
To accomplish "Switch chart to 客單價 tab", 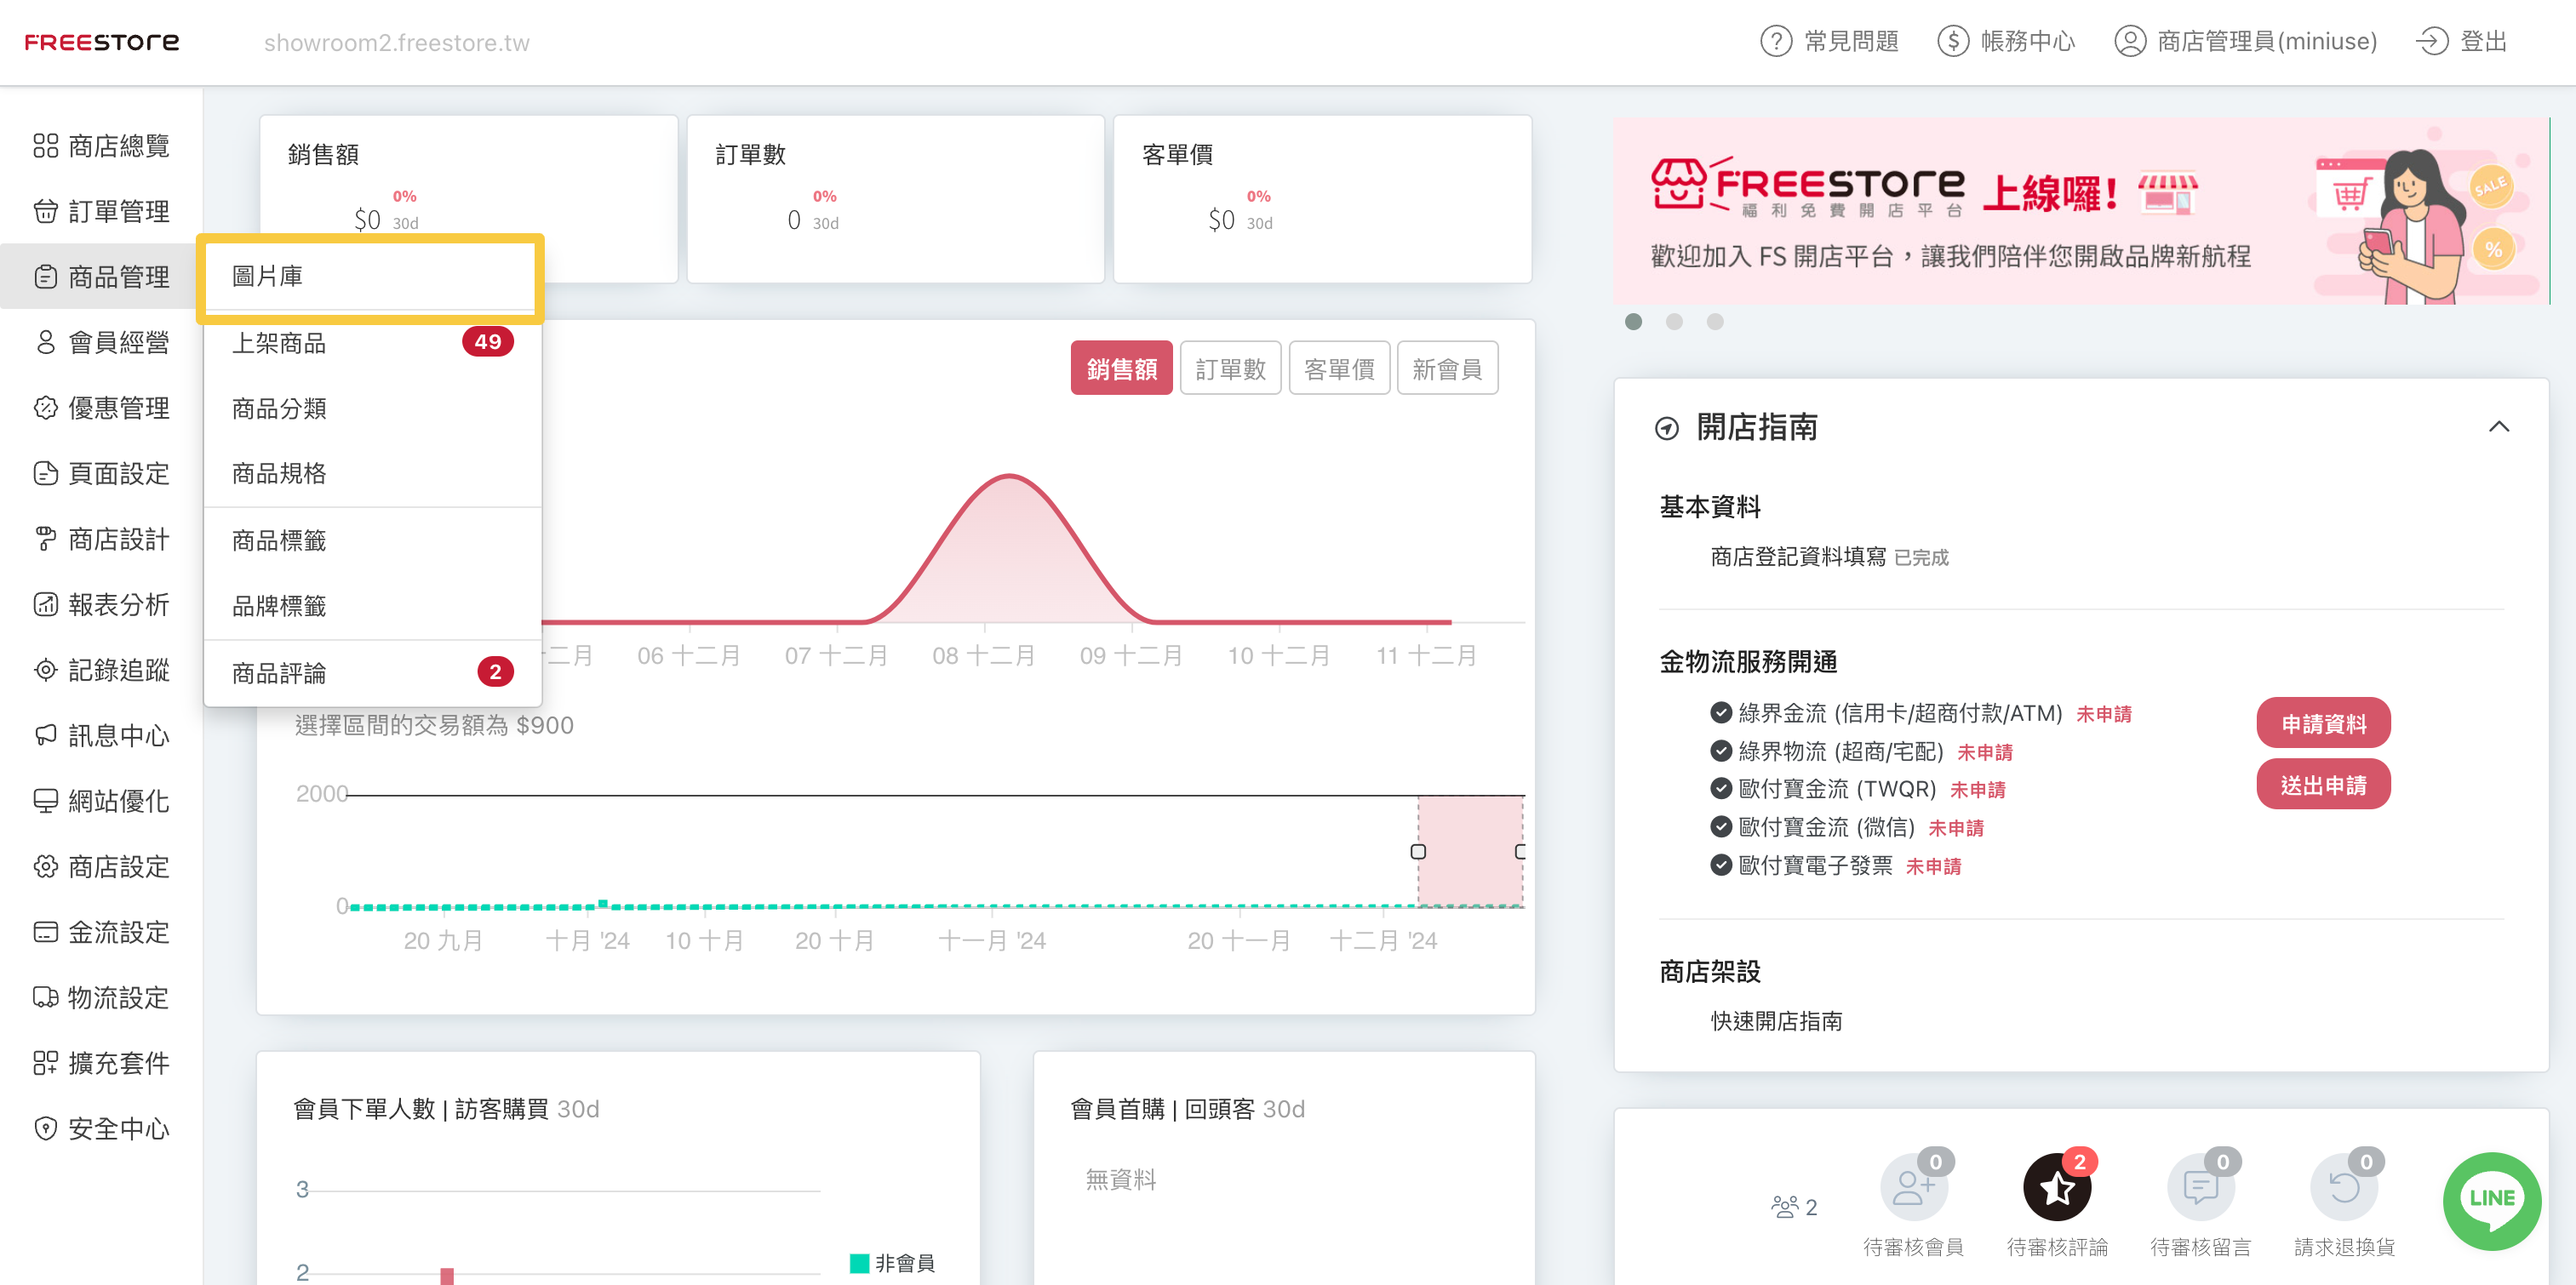I will click(1339, 369).
